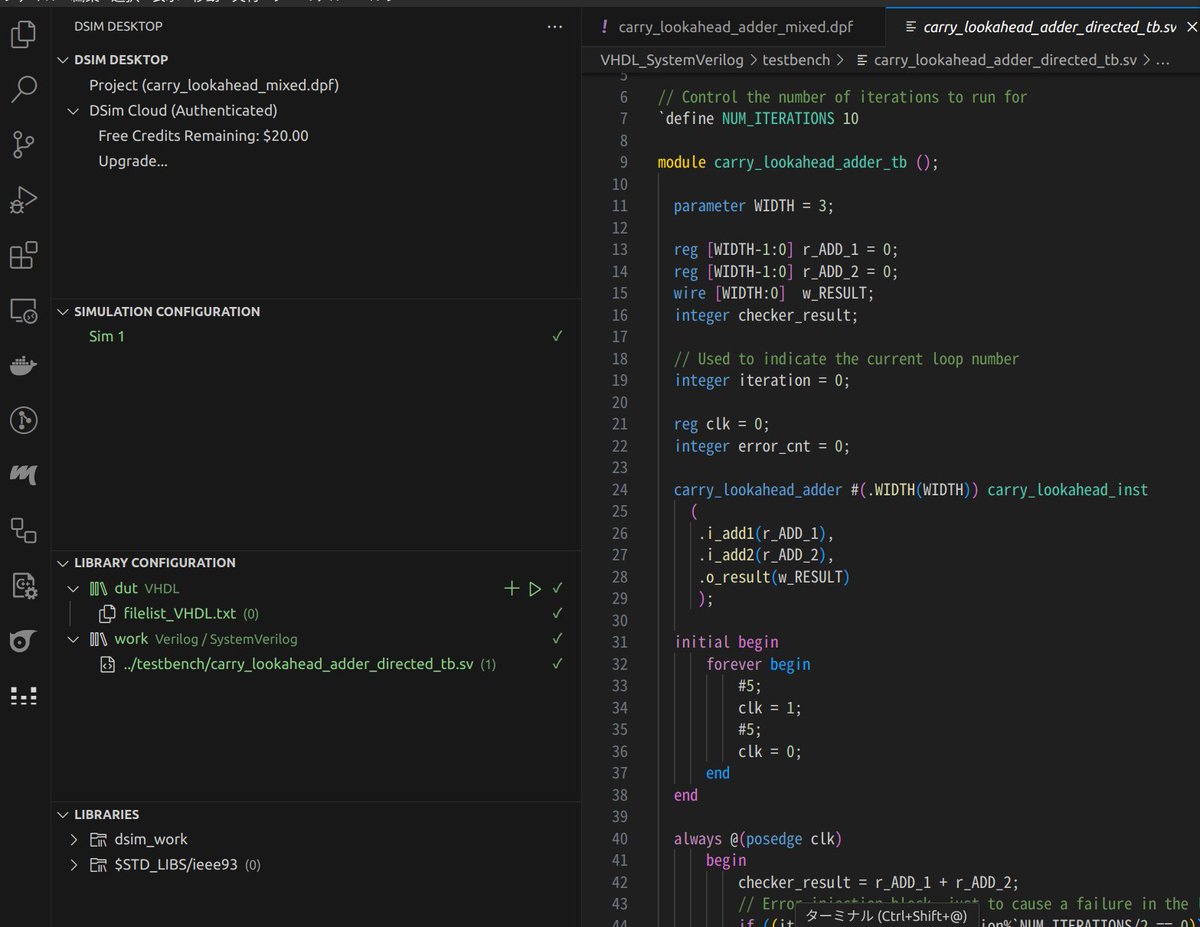Add a file to dut library

[511, 589]
